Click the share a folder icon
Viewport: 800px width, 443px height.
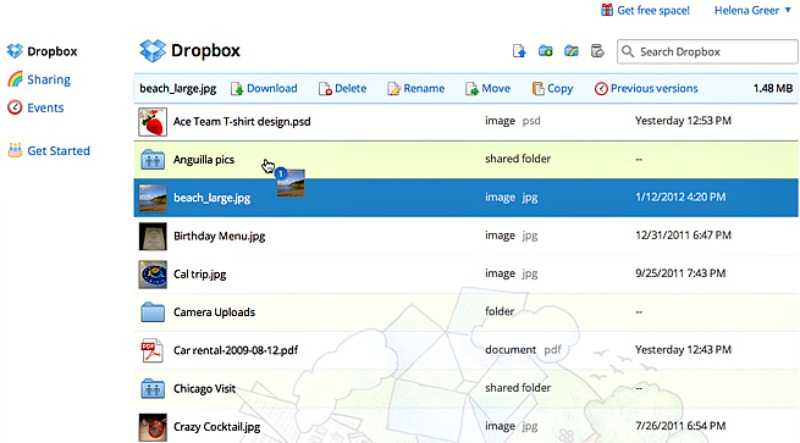pyautogui.click(x=572, y=51)
